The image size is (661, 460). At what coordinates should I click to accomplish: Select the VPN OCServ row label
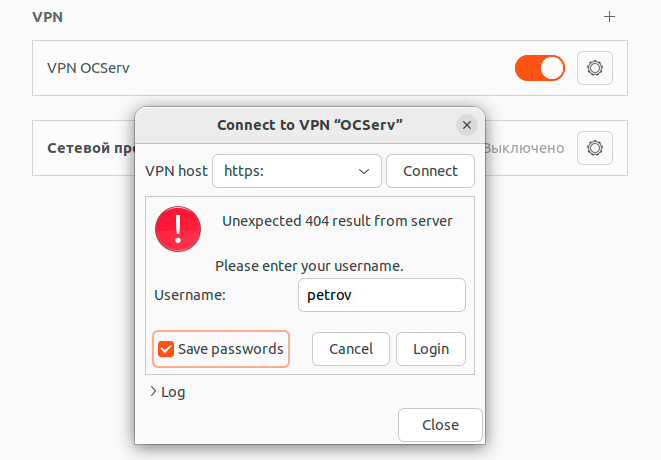(x=88, y=68)
